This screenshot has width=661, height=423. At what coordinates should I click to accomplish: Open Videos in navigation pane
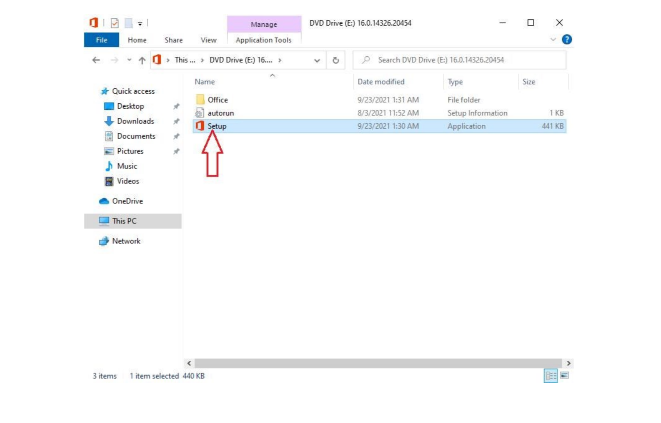pyautogui.click(x=122, y=181)
